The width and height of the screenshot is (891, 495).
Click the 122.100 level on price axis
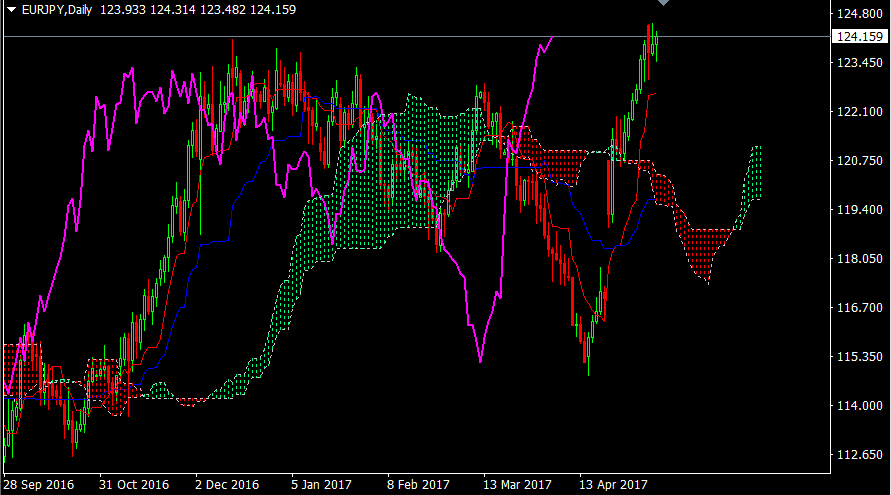click(x=860, y=112)
